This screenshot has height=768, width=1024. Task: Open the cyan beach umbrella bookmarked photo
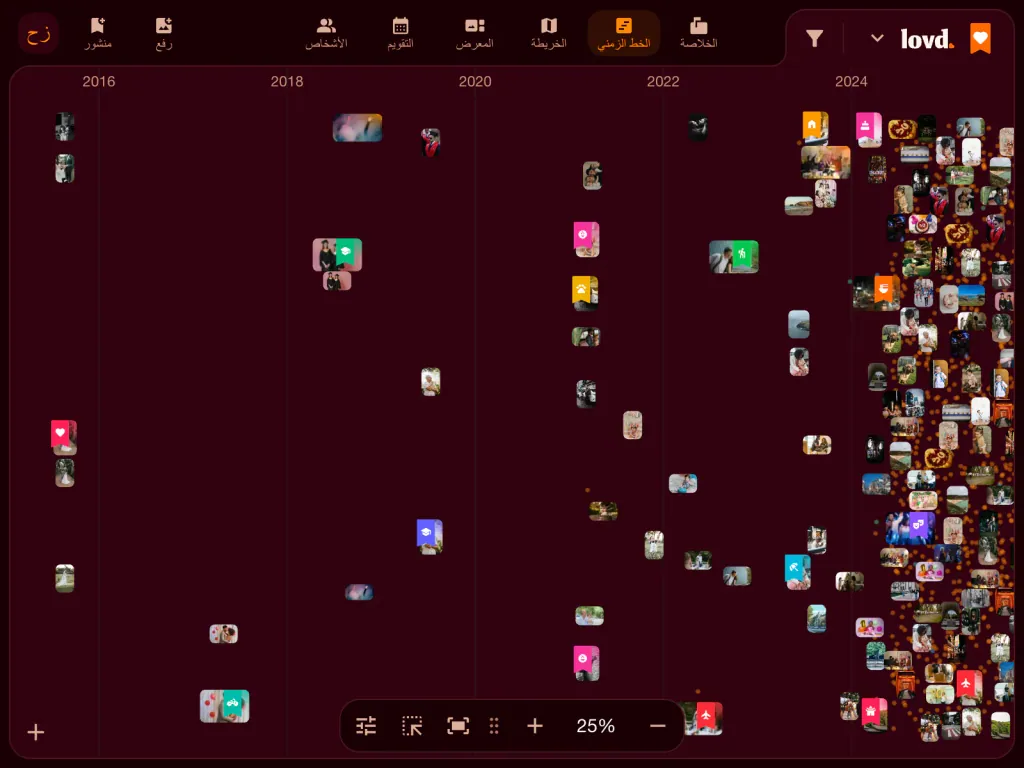coord(798,571)
